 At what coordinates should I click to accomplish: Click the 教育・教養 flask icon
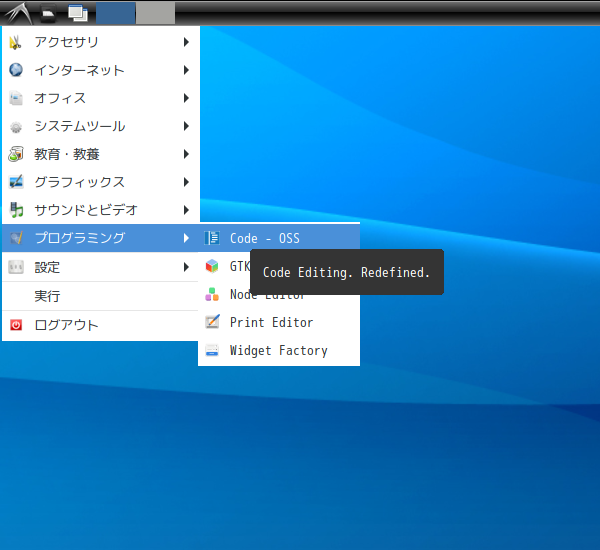16,154
